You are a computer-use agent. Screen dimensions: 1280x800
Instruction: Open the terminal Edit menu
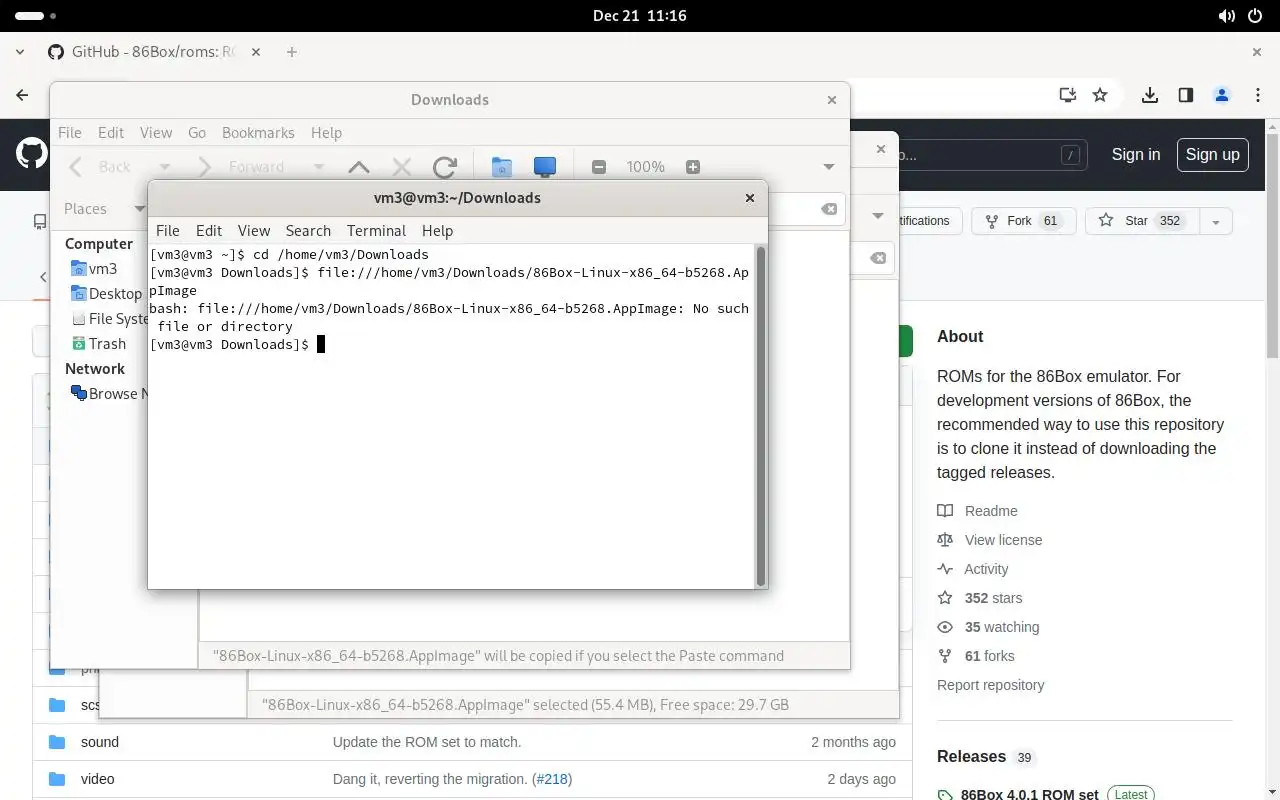209,230
